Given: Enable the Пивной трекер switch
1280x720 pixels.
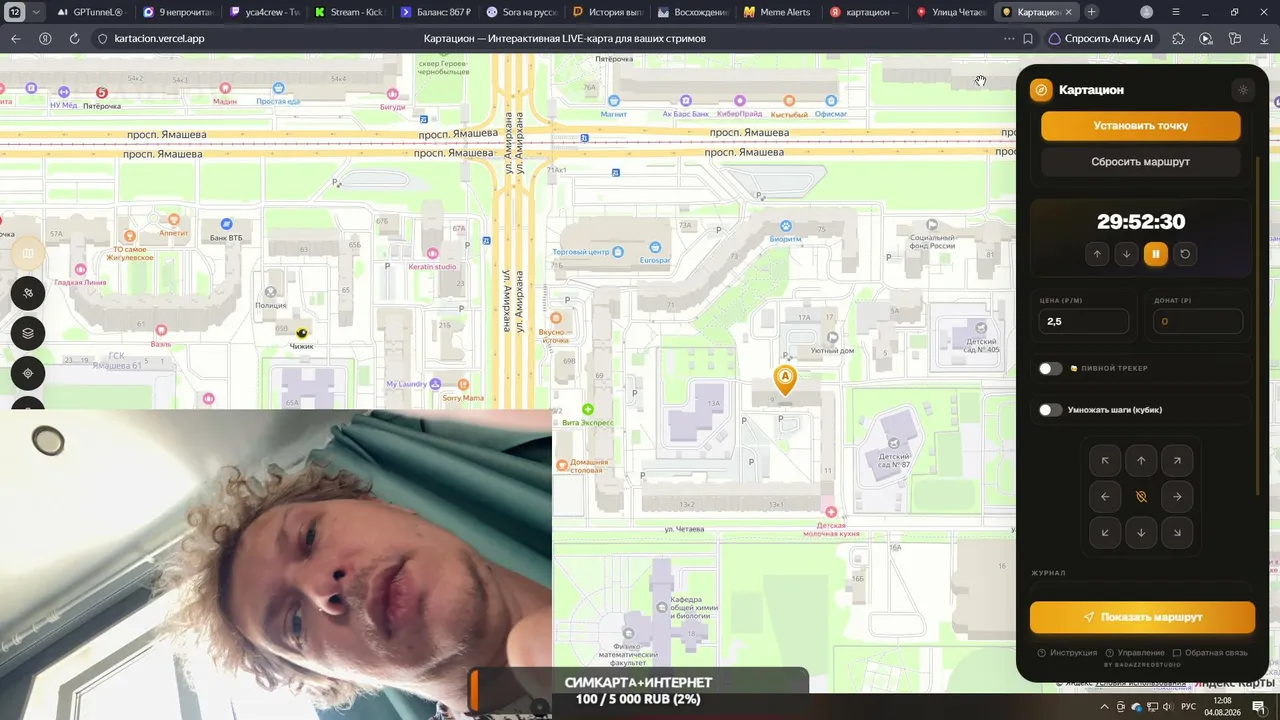Looking at the screenshot, I should (1050, 369).
